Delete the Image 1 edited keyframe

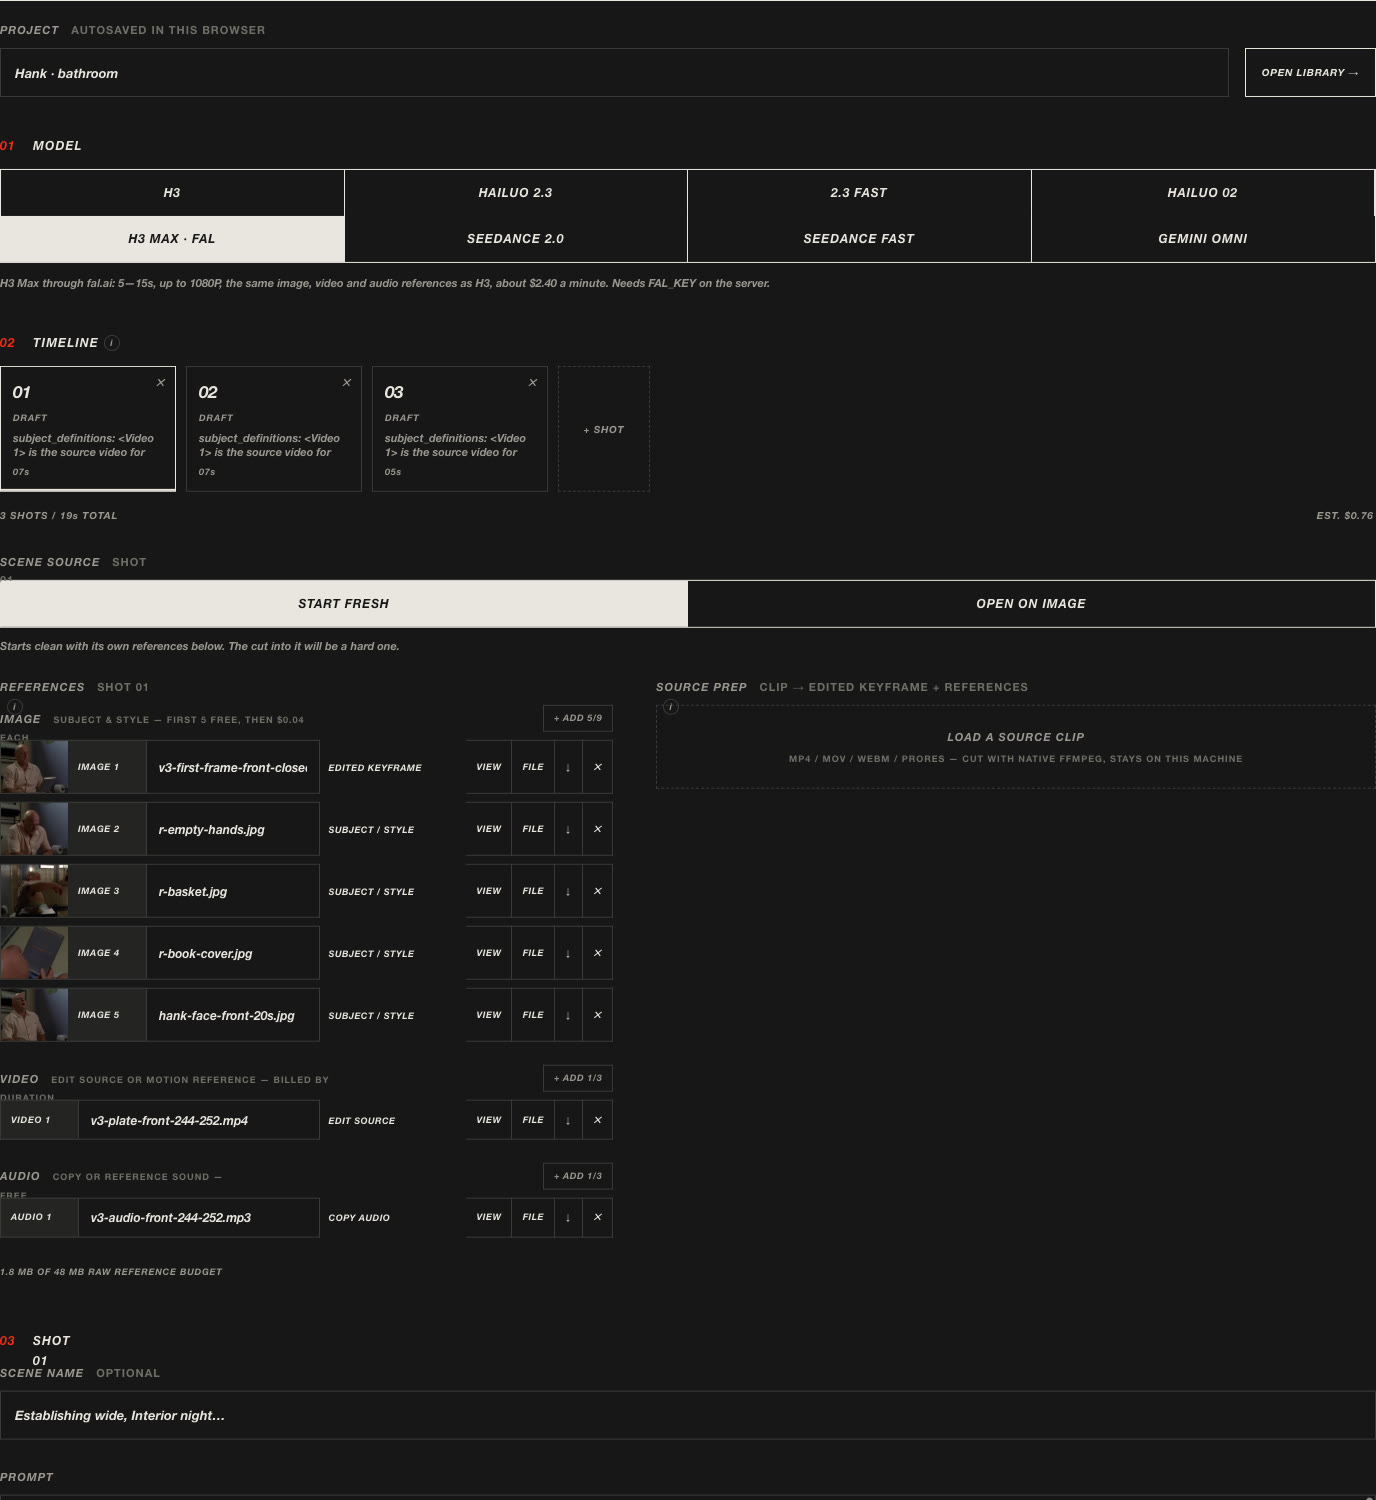click(598, 767)
